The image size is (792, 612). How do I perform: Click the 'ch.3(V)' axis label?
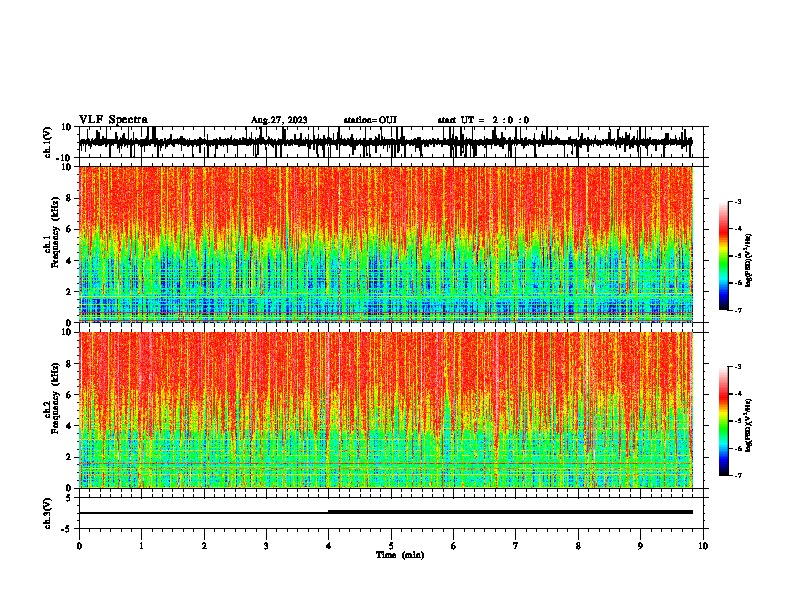point(48,513)
